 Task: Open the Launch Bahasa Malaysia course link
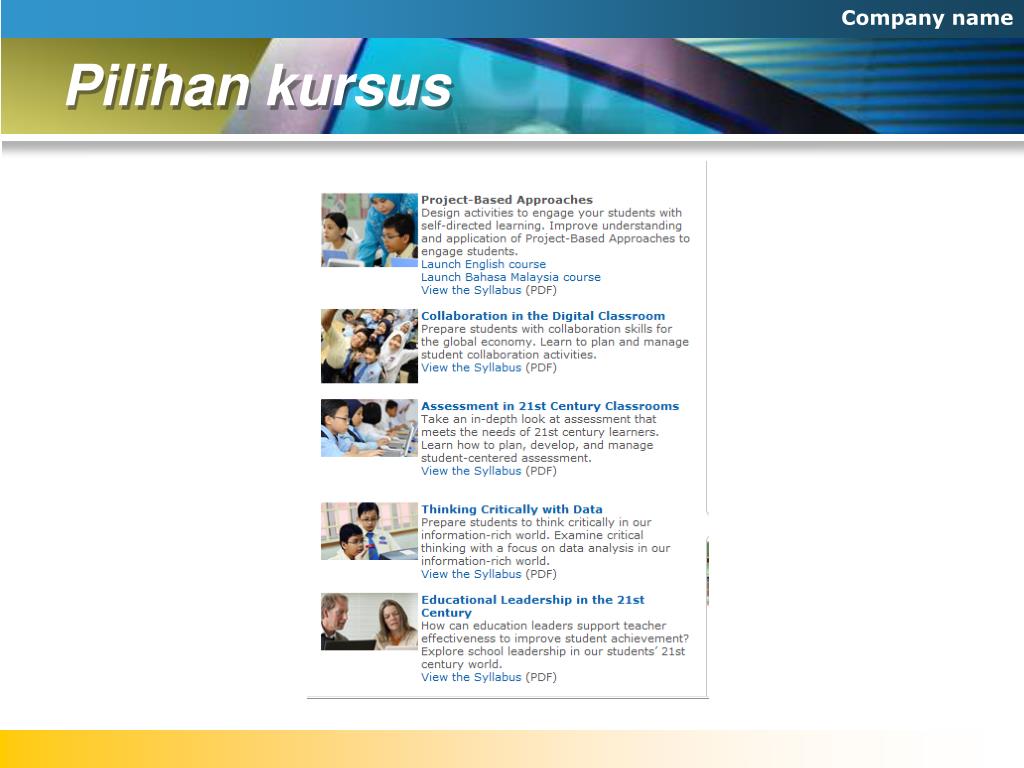511,277
